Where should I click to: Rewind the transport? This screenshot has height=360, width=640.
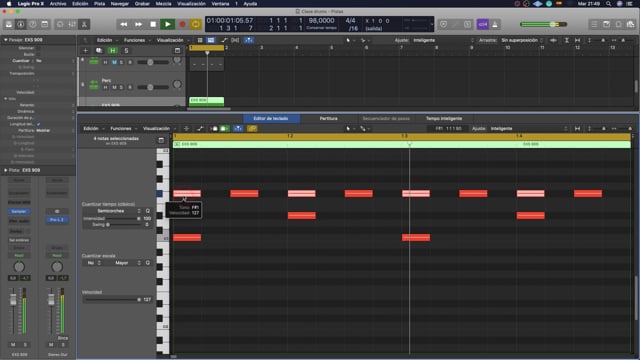pos(123,24)
